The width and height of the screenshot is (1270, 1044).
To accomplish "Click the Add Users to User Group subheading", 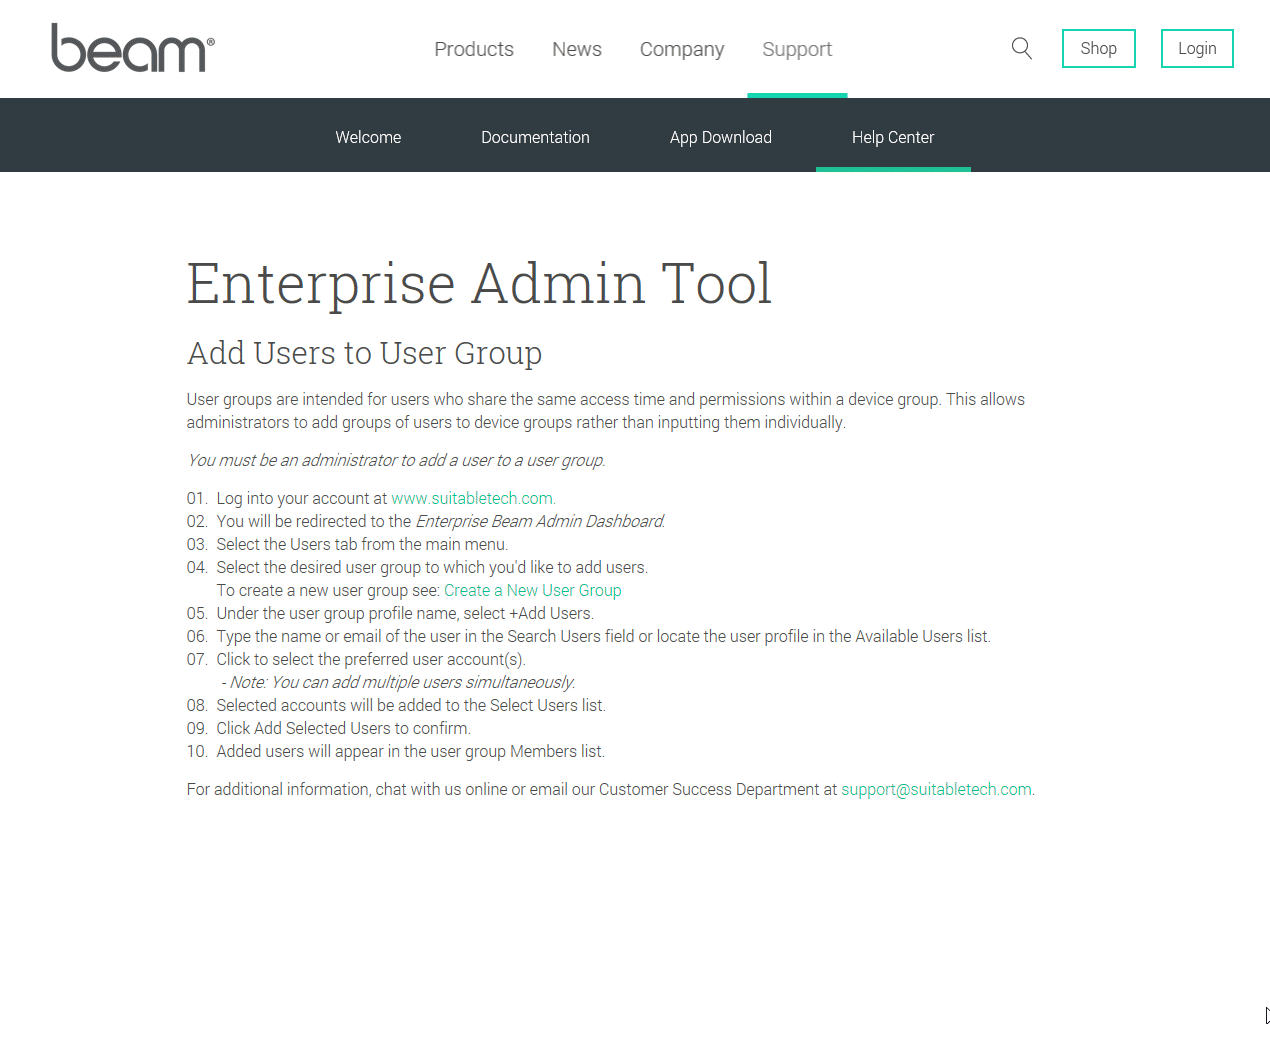I will pos(364,353).
